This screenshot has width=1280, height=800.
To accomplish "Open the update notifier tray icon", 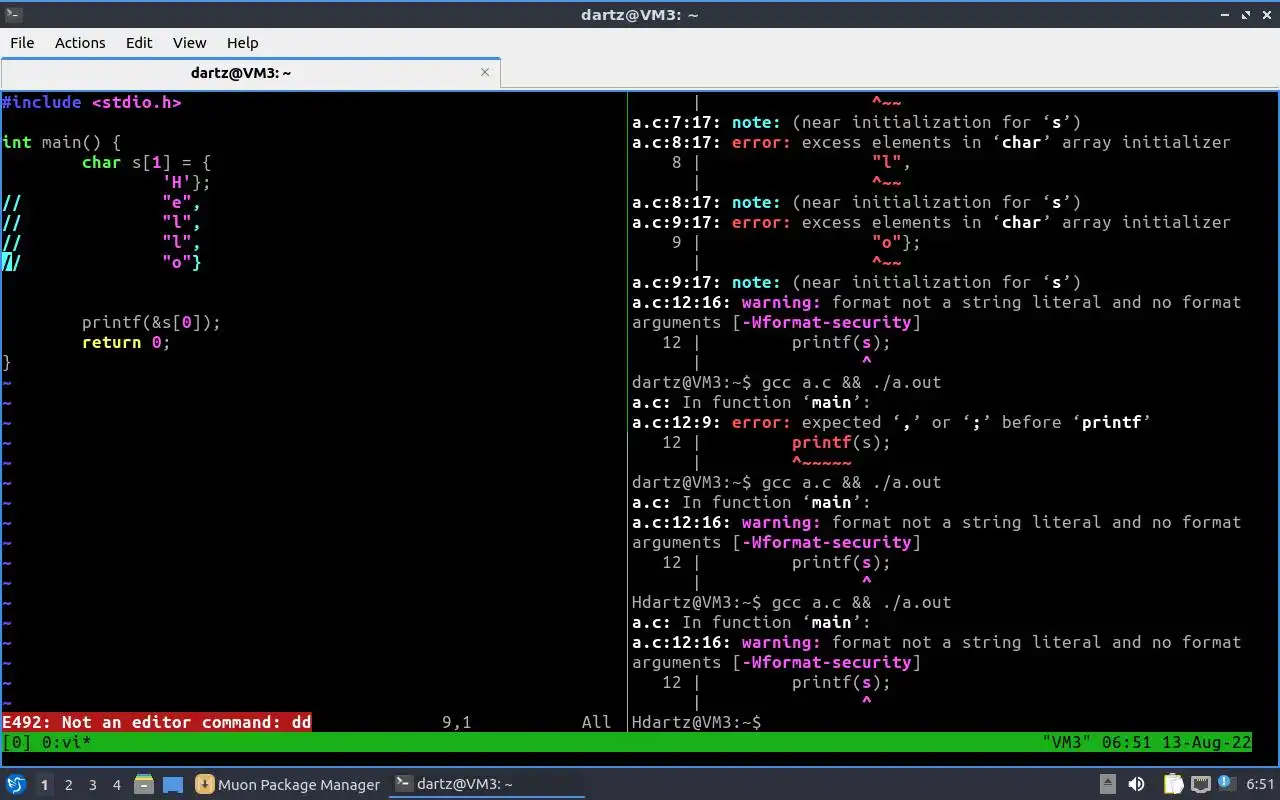I will 1227,784.
